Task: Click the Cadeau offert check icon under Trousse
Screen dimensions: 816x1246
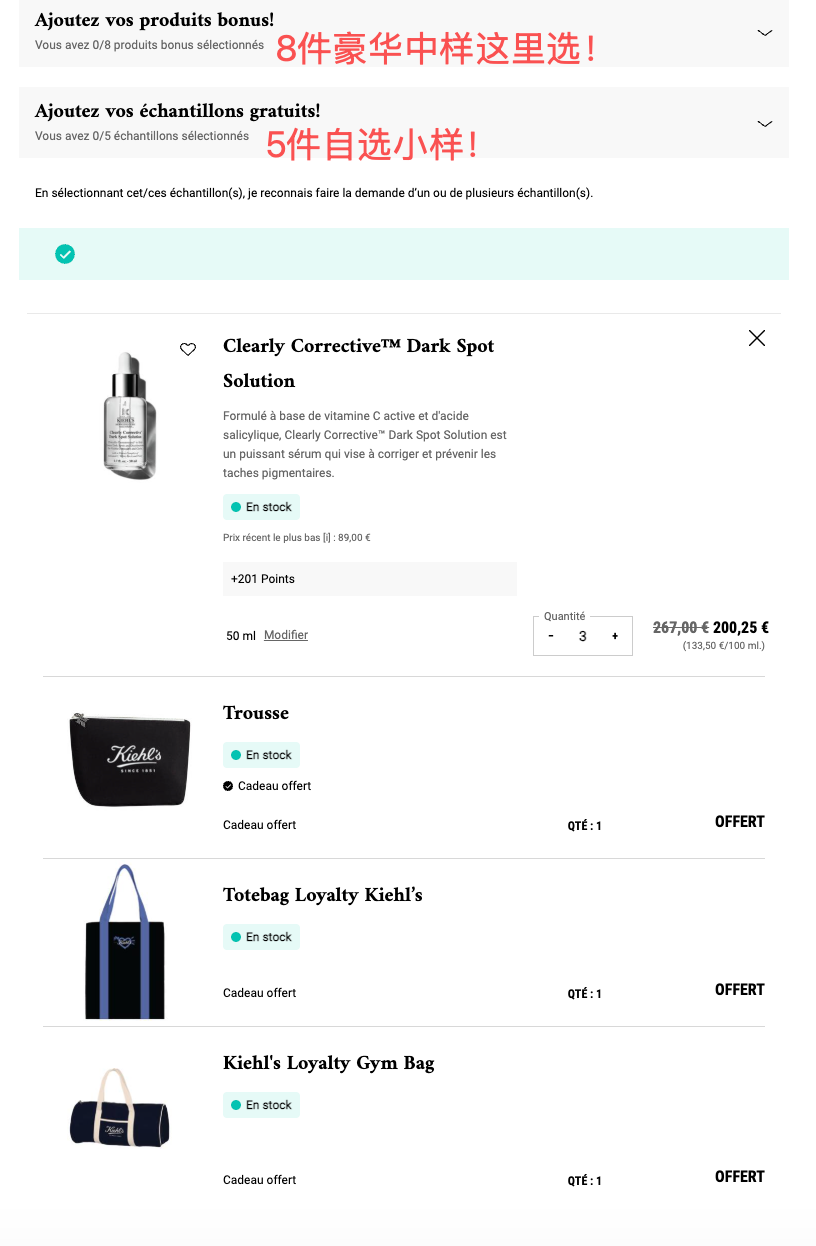Action: [x=228, y=786]
